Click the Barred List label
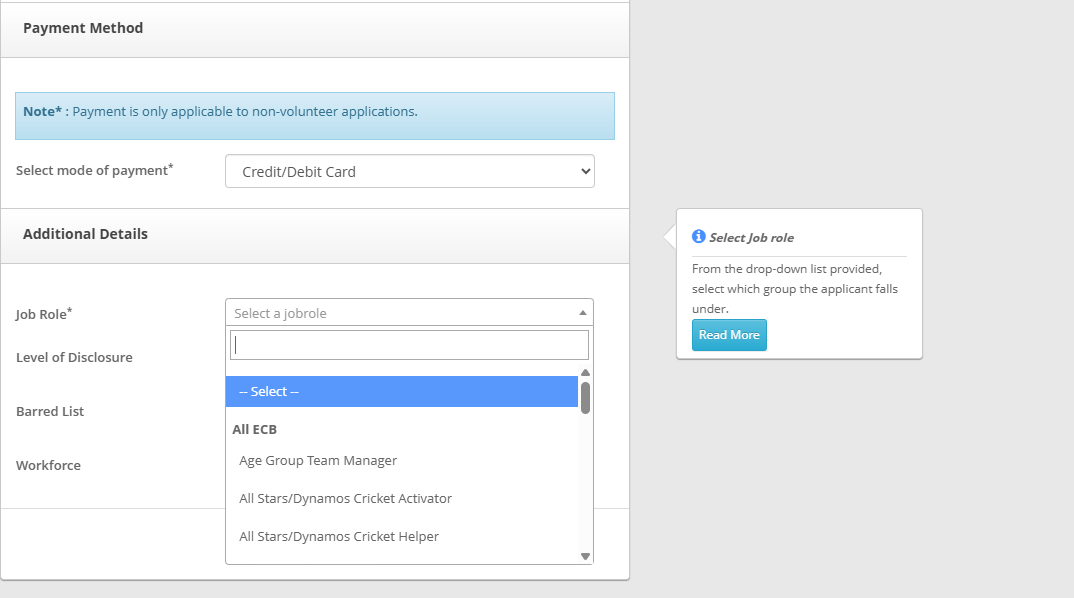This screenshot has height=598, width=1074. 50,411
